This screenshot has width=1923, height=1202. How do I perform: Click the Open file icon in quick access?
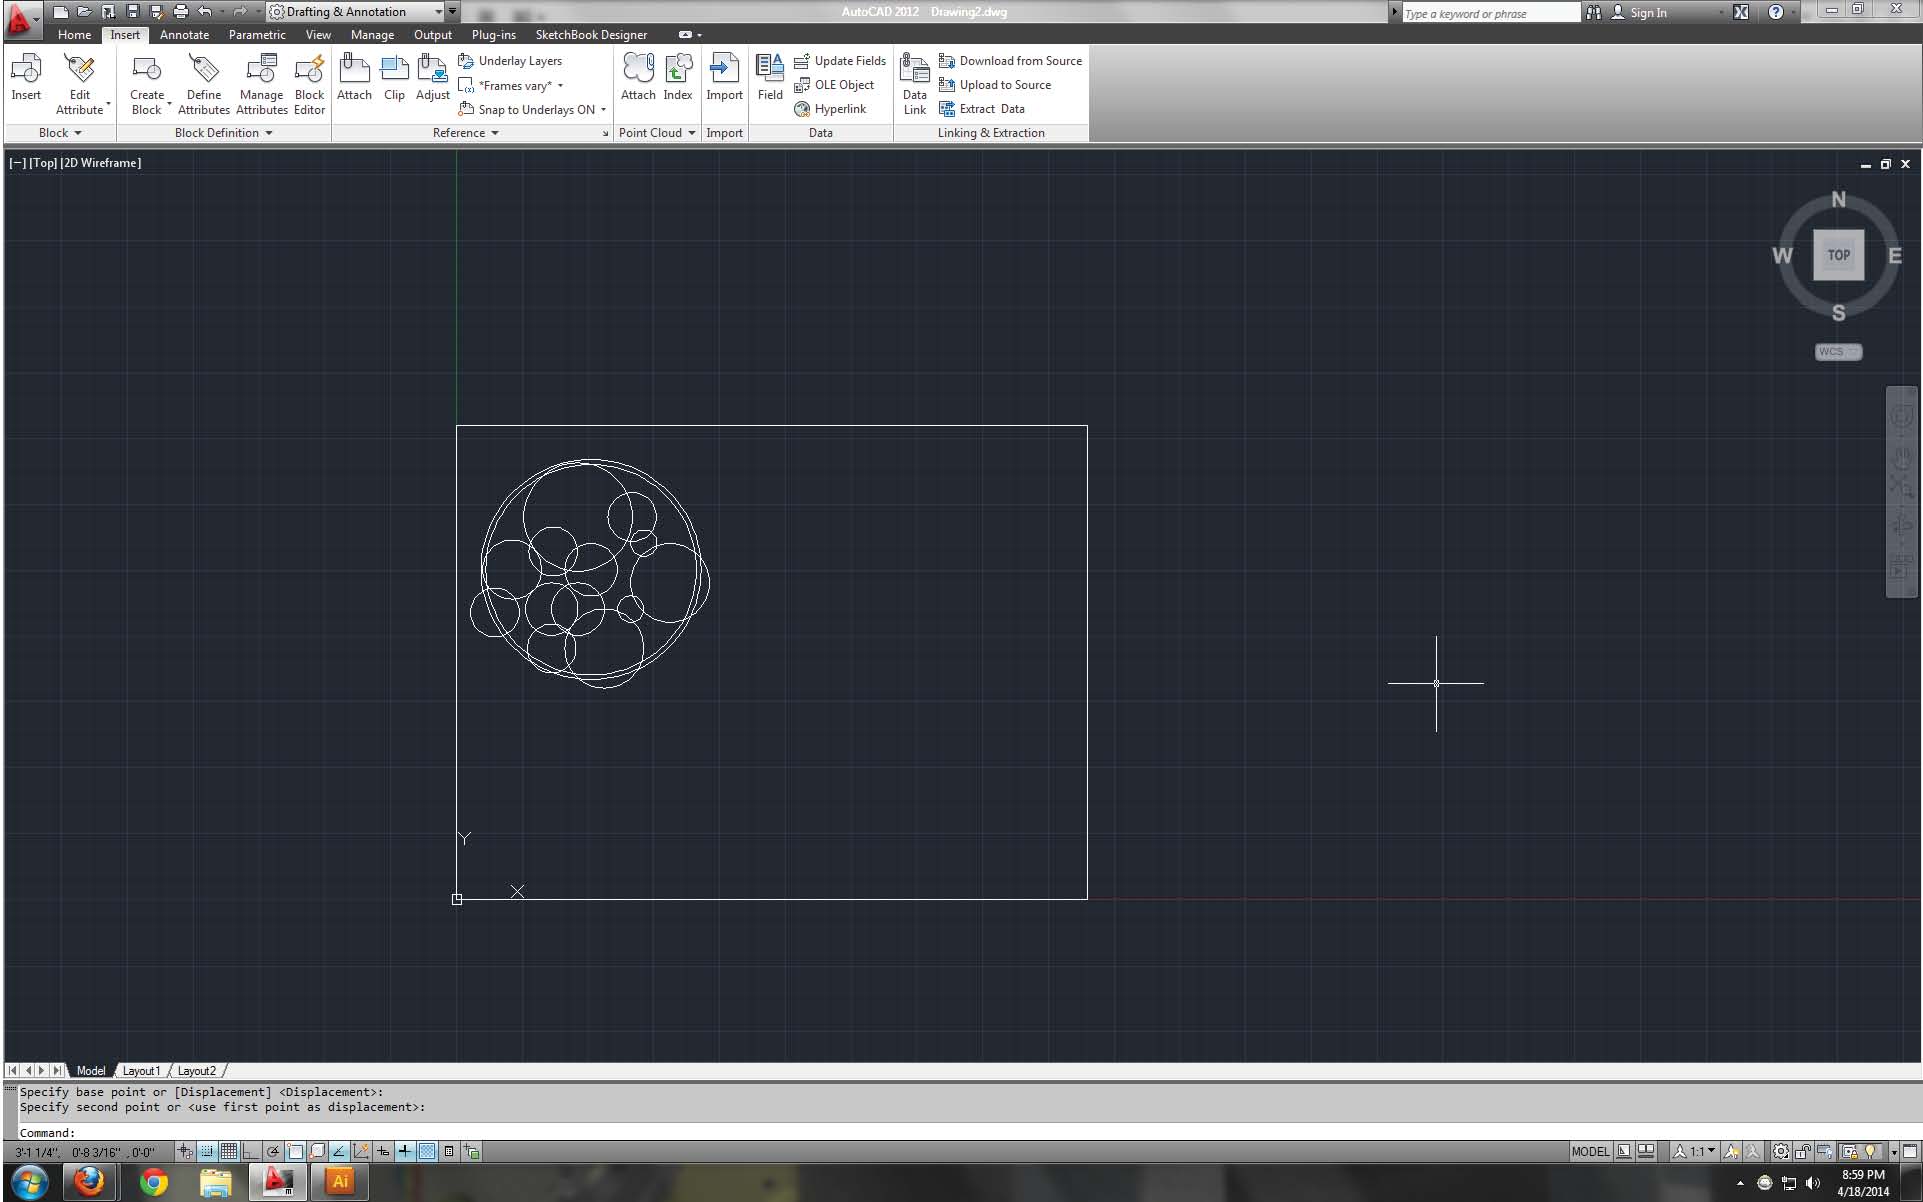coord(85,12)
